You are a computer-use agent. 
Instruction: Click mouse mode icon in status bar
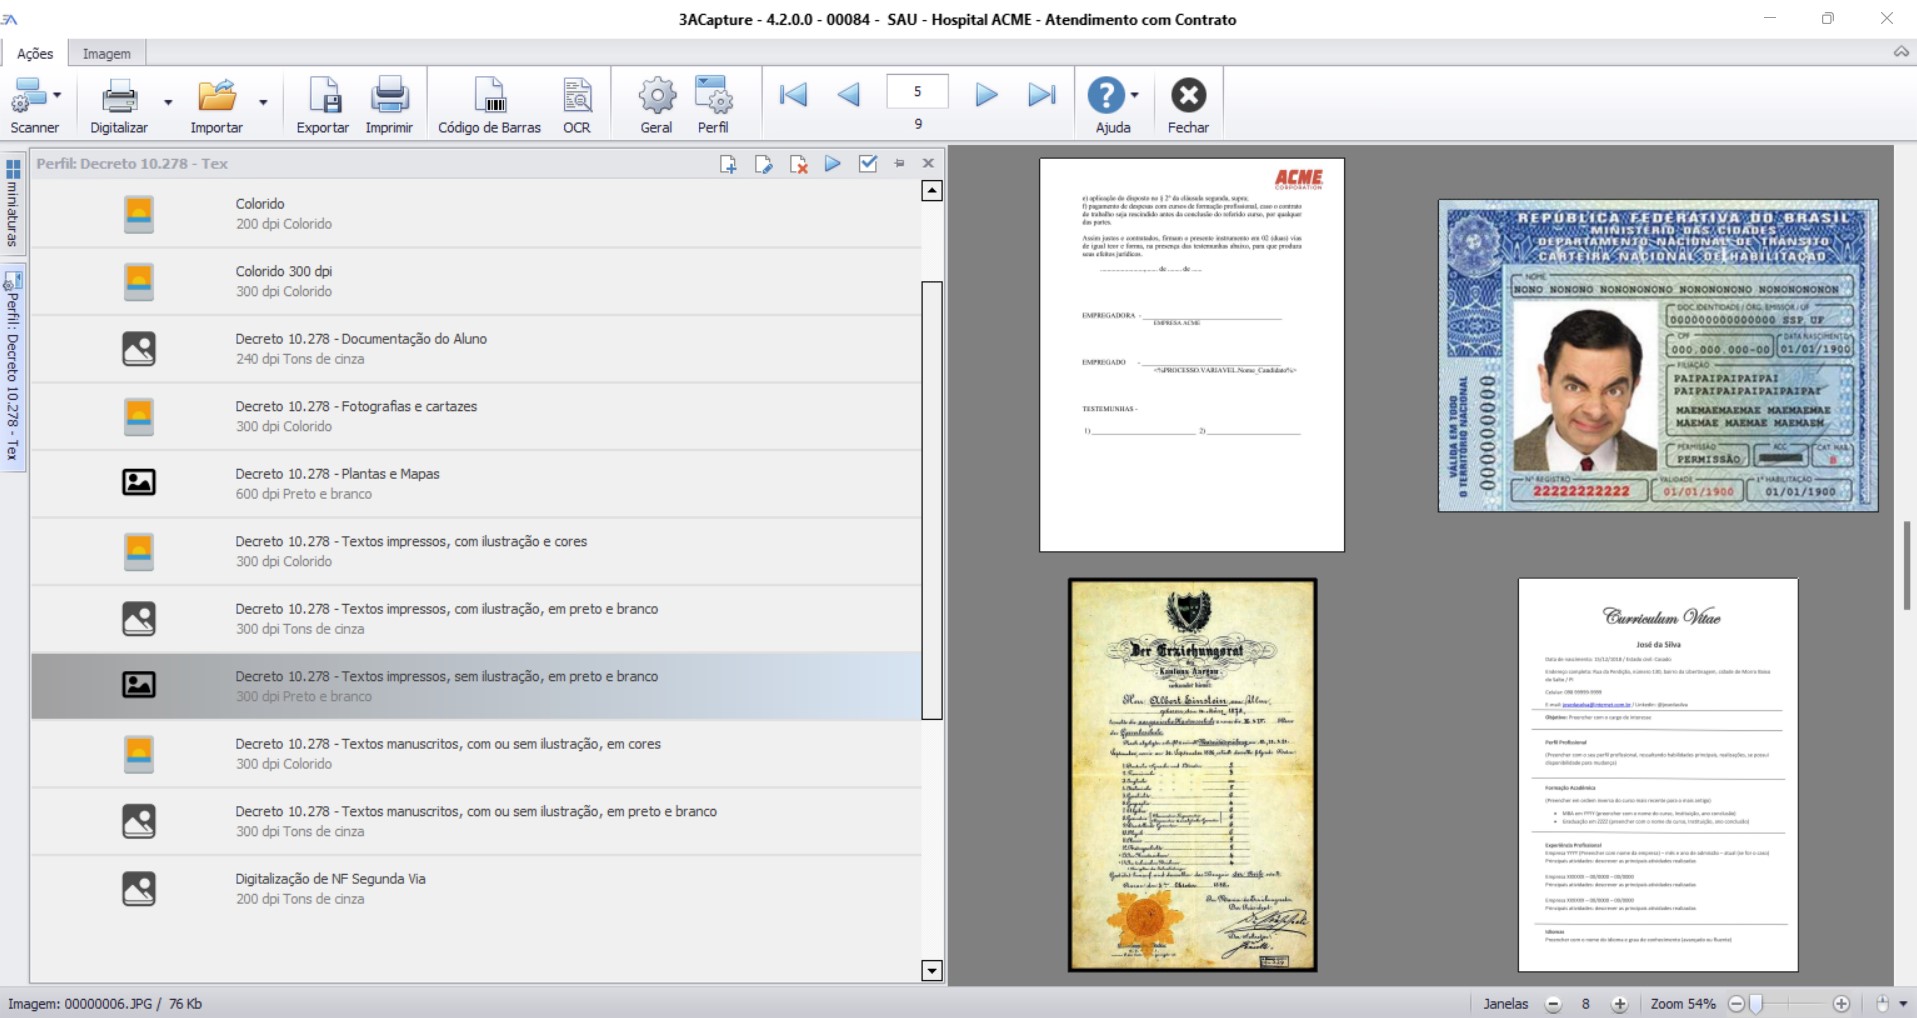[x=1882, y=1004]
